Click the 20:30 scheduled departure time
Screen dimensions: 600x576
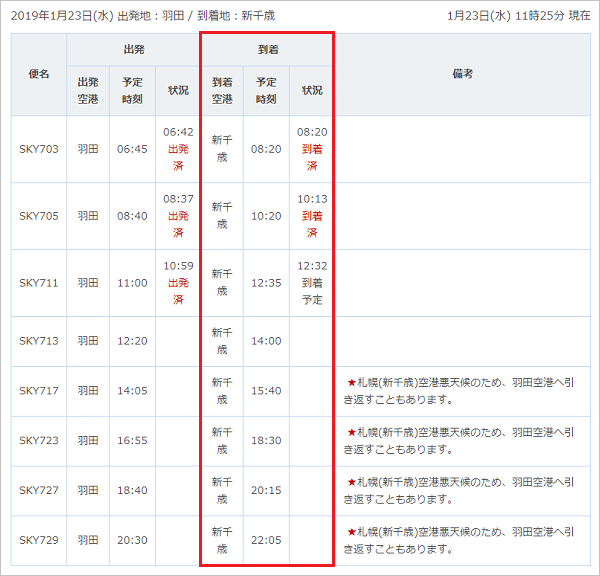132,541
